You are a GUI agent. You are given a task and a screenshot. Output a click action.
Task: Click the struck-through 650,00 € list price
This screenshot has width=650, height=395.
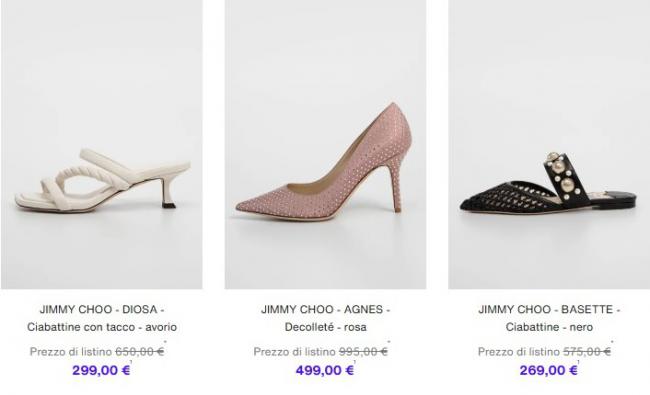140,351
